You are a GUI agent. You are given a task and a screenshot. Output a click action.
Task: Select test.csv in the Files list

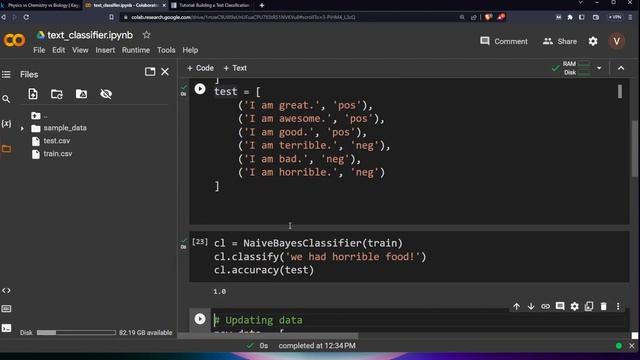click(56, 141)
